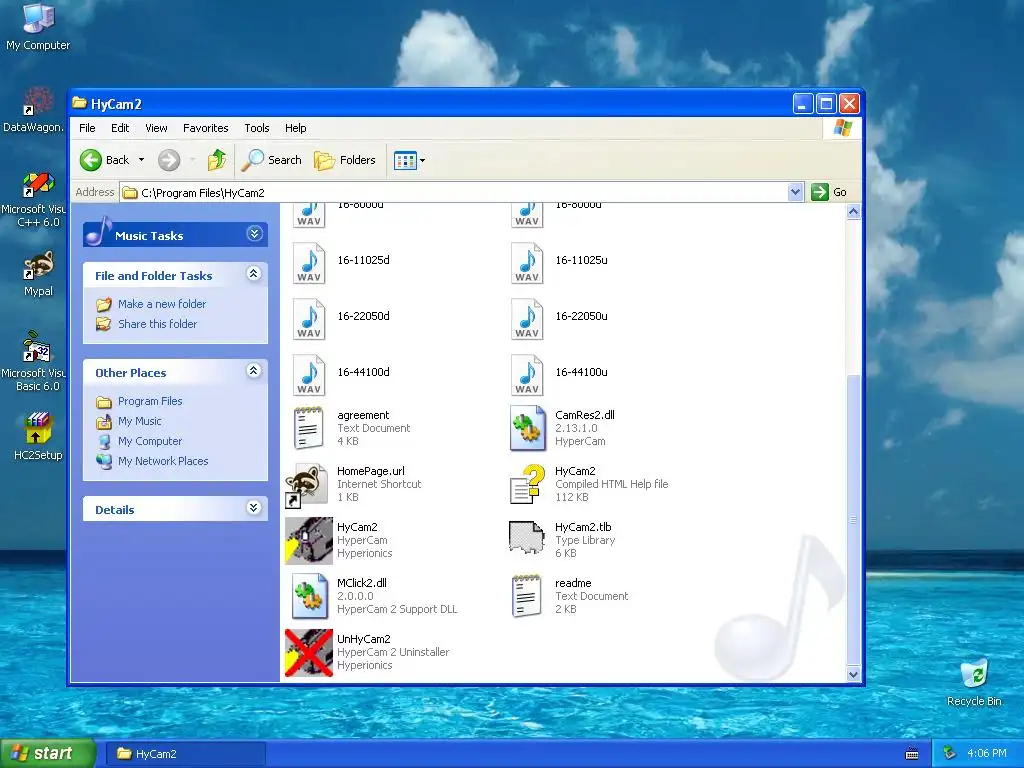Expand the Music Tasks panel
1024x768 pixels.
tap(255, 234)
